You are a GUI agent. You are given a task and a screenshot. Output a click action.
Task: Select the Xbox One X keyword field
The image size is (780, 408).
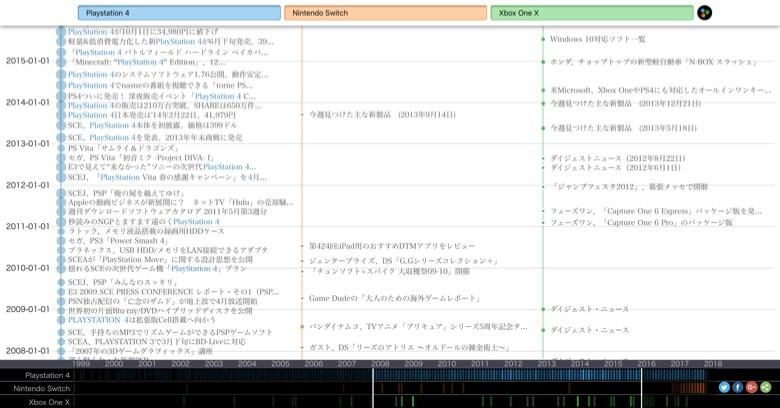point(592,13)
